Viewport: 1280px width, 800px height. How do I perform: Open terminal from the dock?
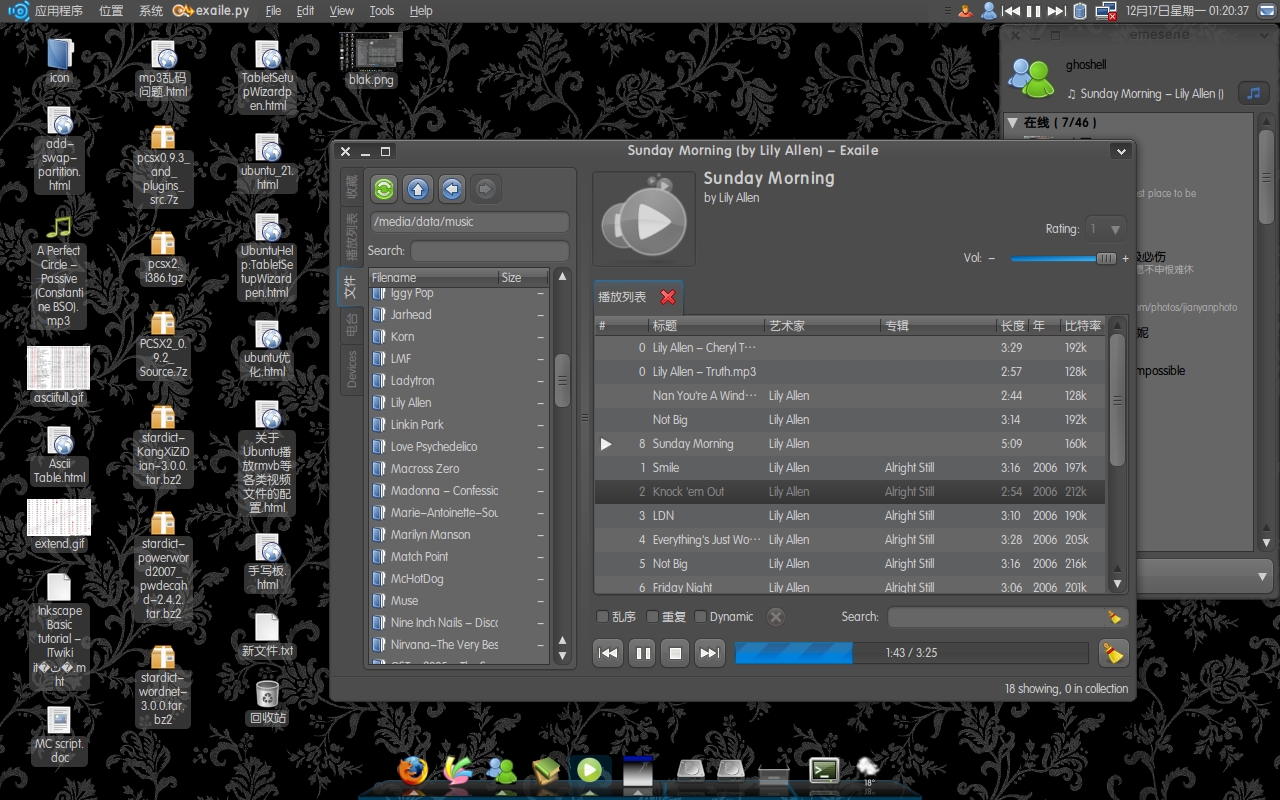coord(824,770)
